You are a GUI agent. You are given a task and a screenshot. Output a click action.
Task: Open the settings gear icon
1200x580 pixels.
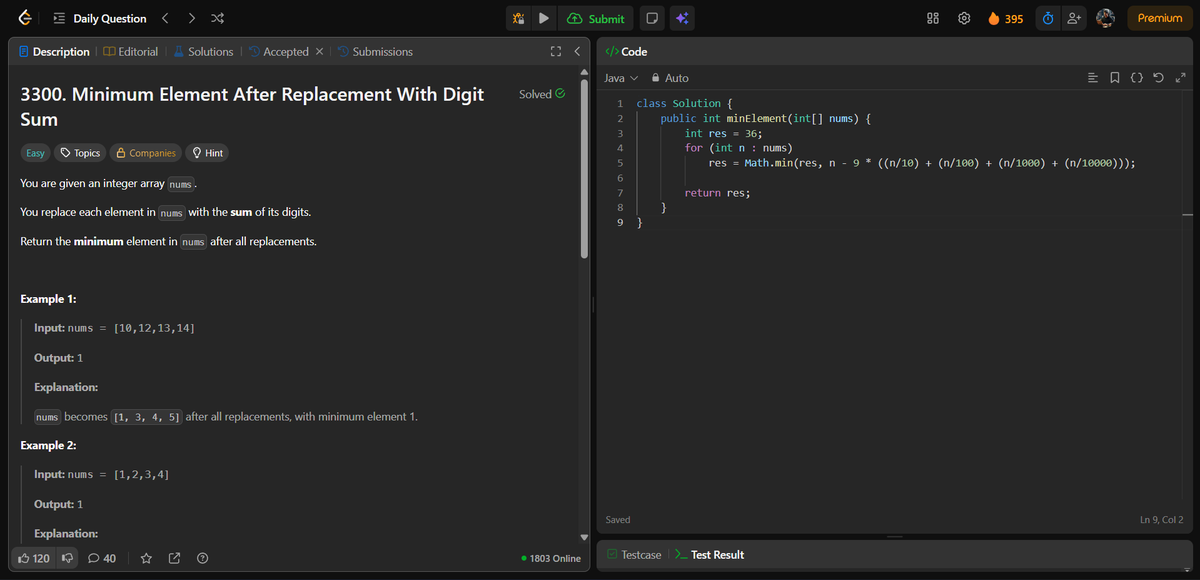point(964,18)
